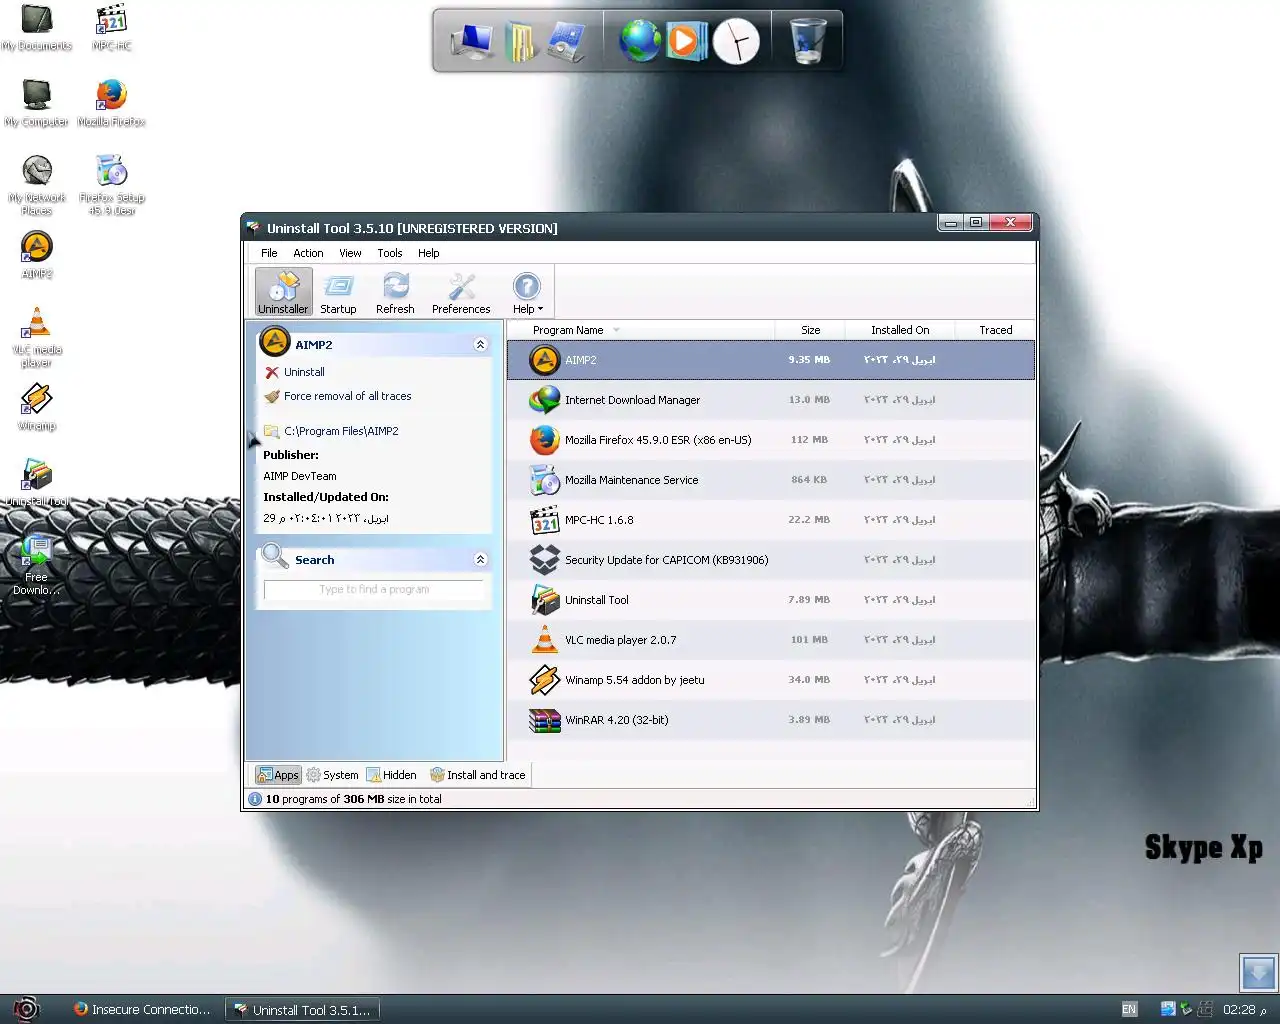Click the EN language indicator in tray
Screen dimensions: 1280x1024
tap(1129, 1009)
